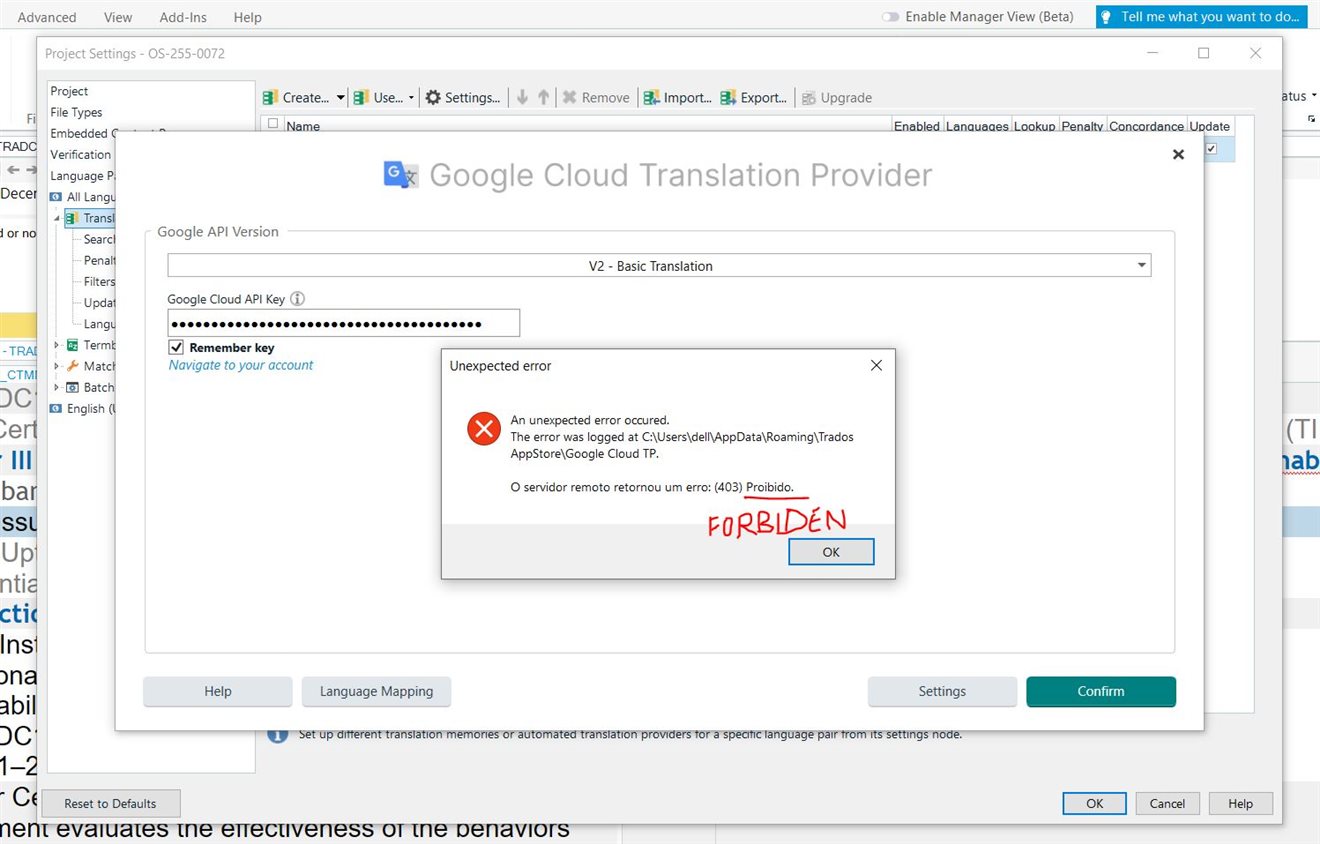Image resolution: width=1320 pixels, height=844 pixels.
Task: Click Create... in Project Settings toolbar
Action: click(x=296, y=97)
